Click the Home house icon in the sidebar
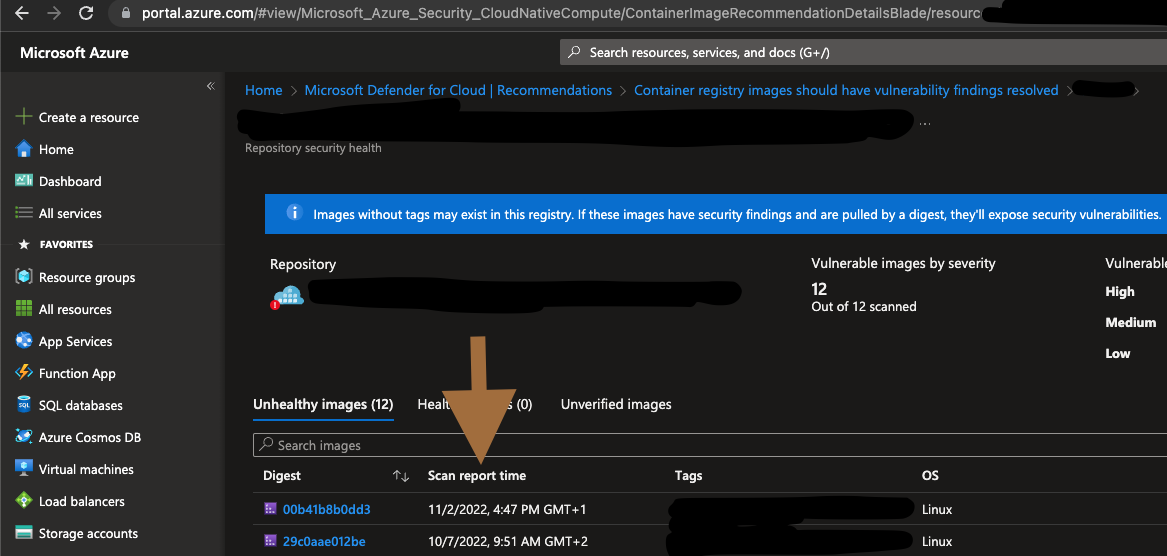 24,149
